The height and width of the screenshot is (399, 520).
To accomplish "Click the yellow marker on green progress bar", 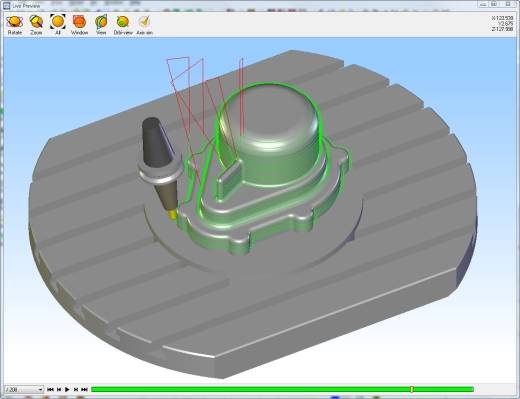I will pyautogui.click(x=412, y=389).
